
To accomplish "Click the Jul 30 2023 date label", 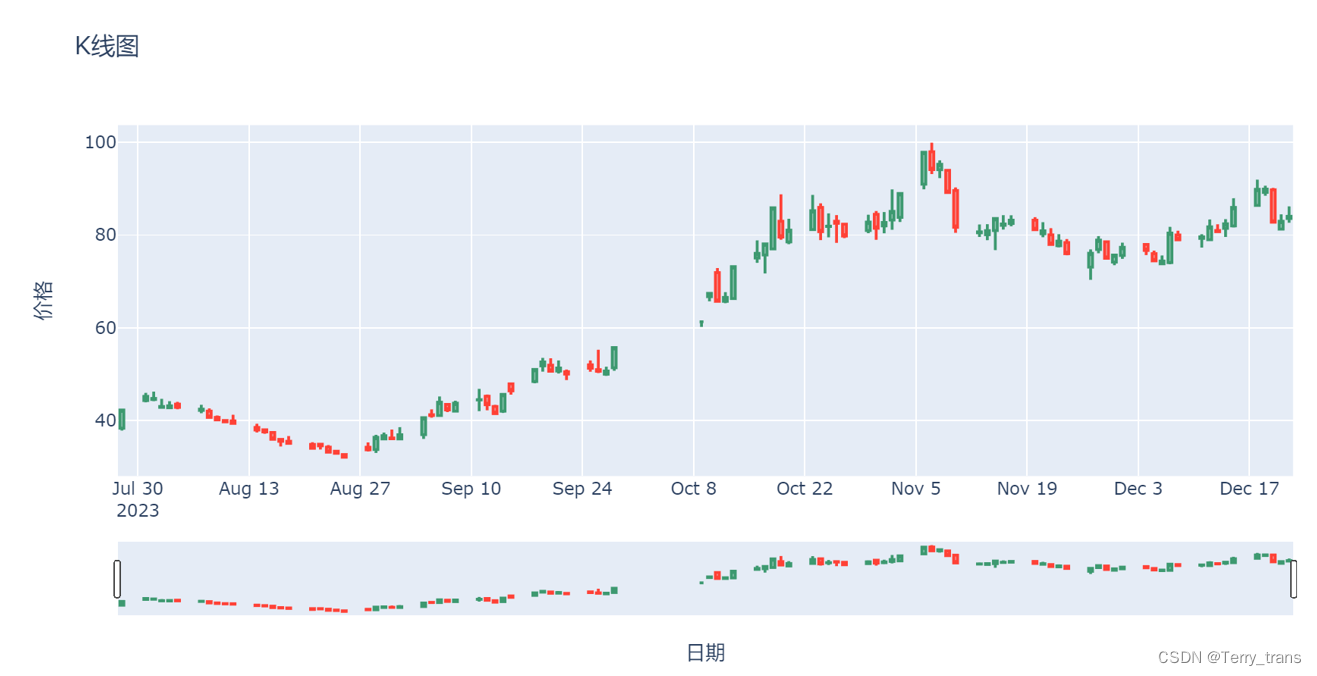I will (x=139, y=499).
